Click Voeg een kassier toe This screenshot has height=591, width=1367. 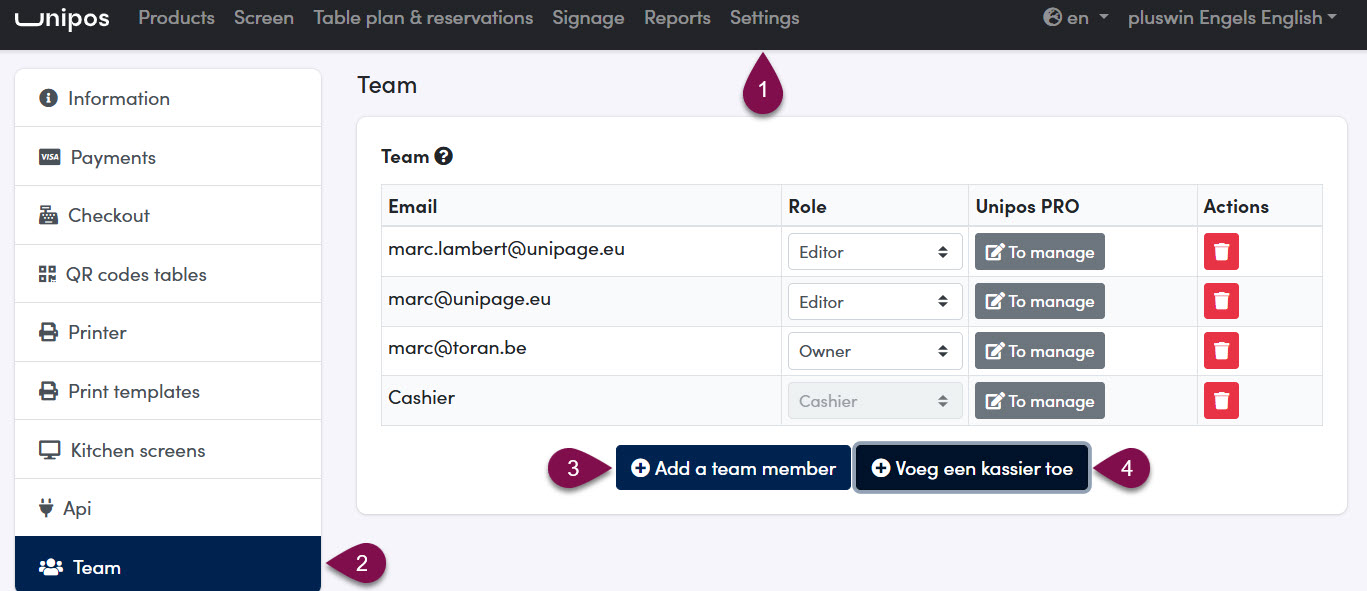(x=972, y=468)
